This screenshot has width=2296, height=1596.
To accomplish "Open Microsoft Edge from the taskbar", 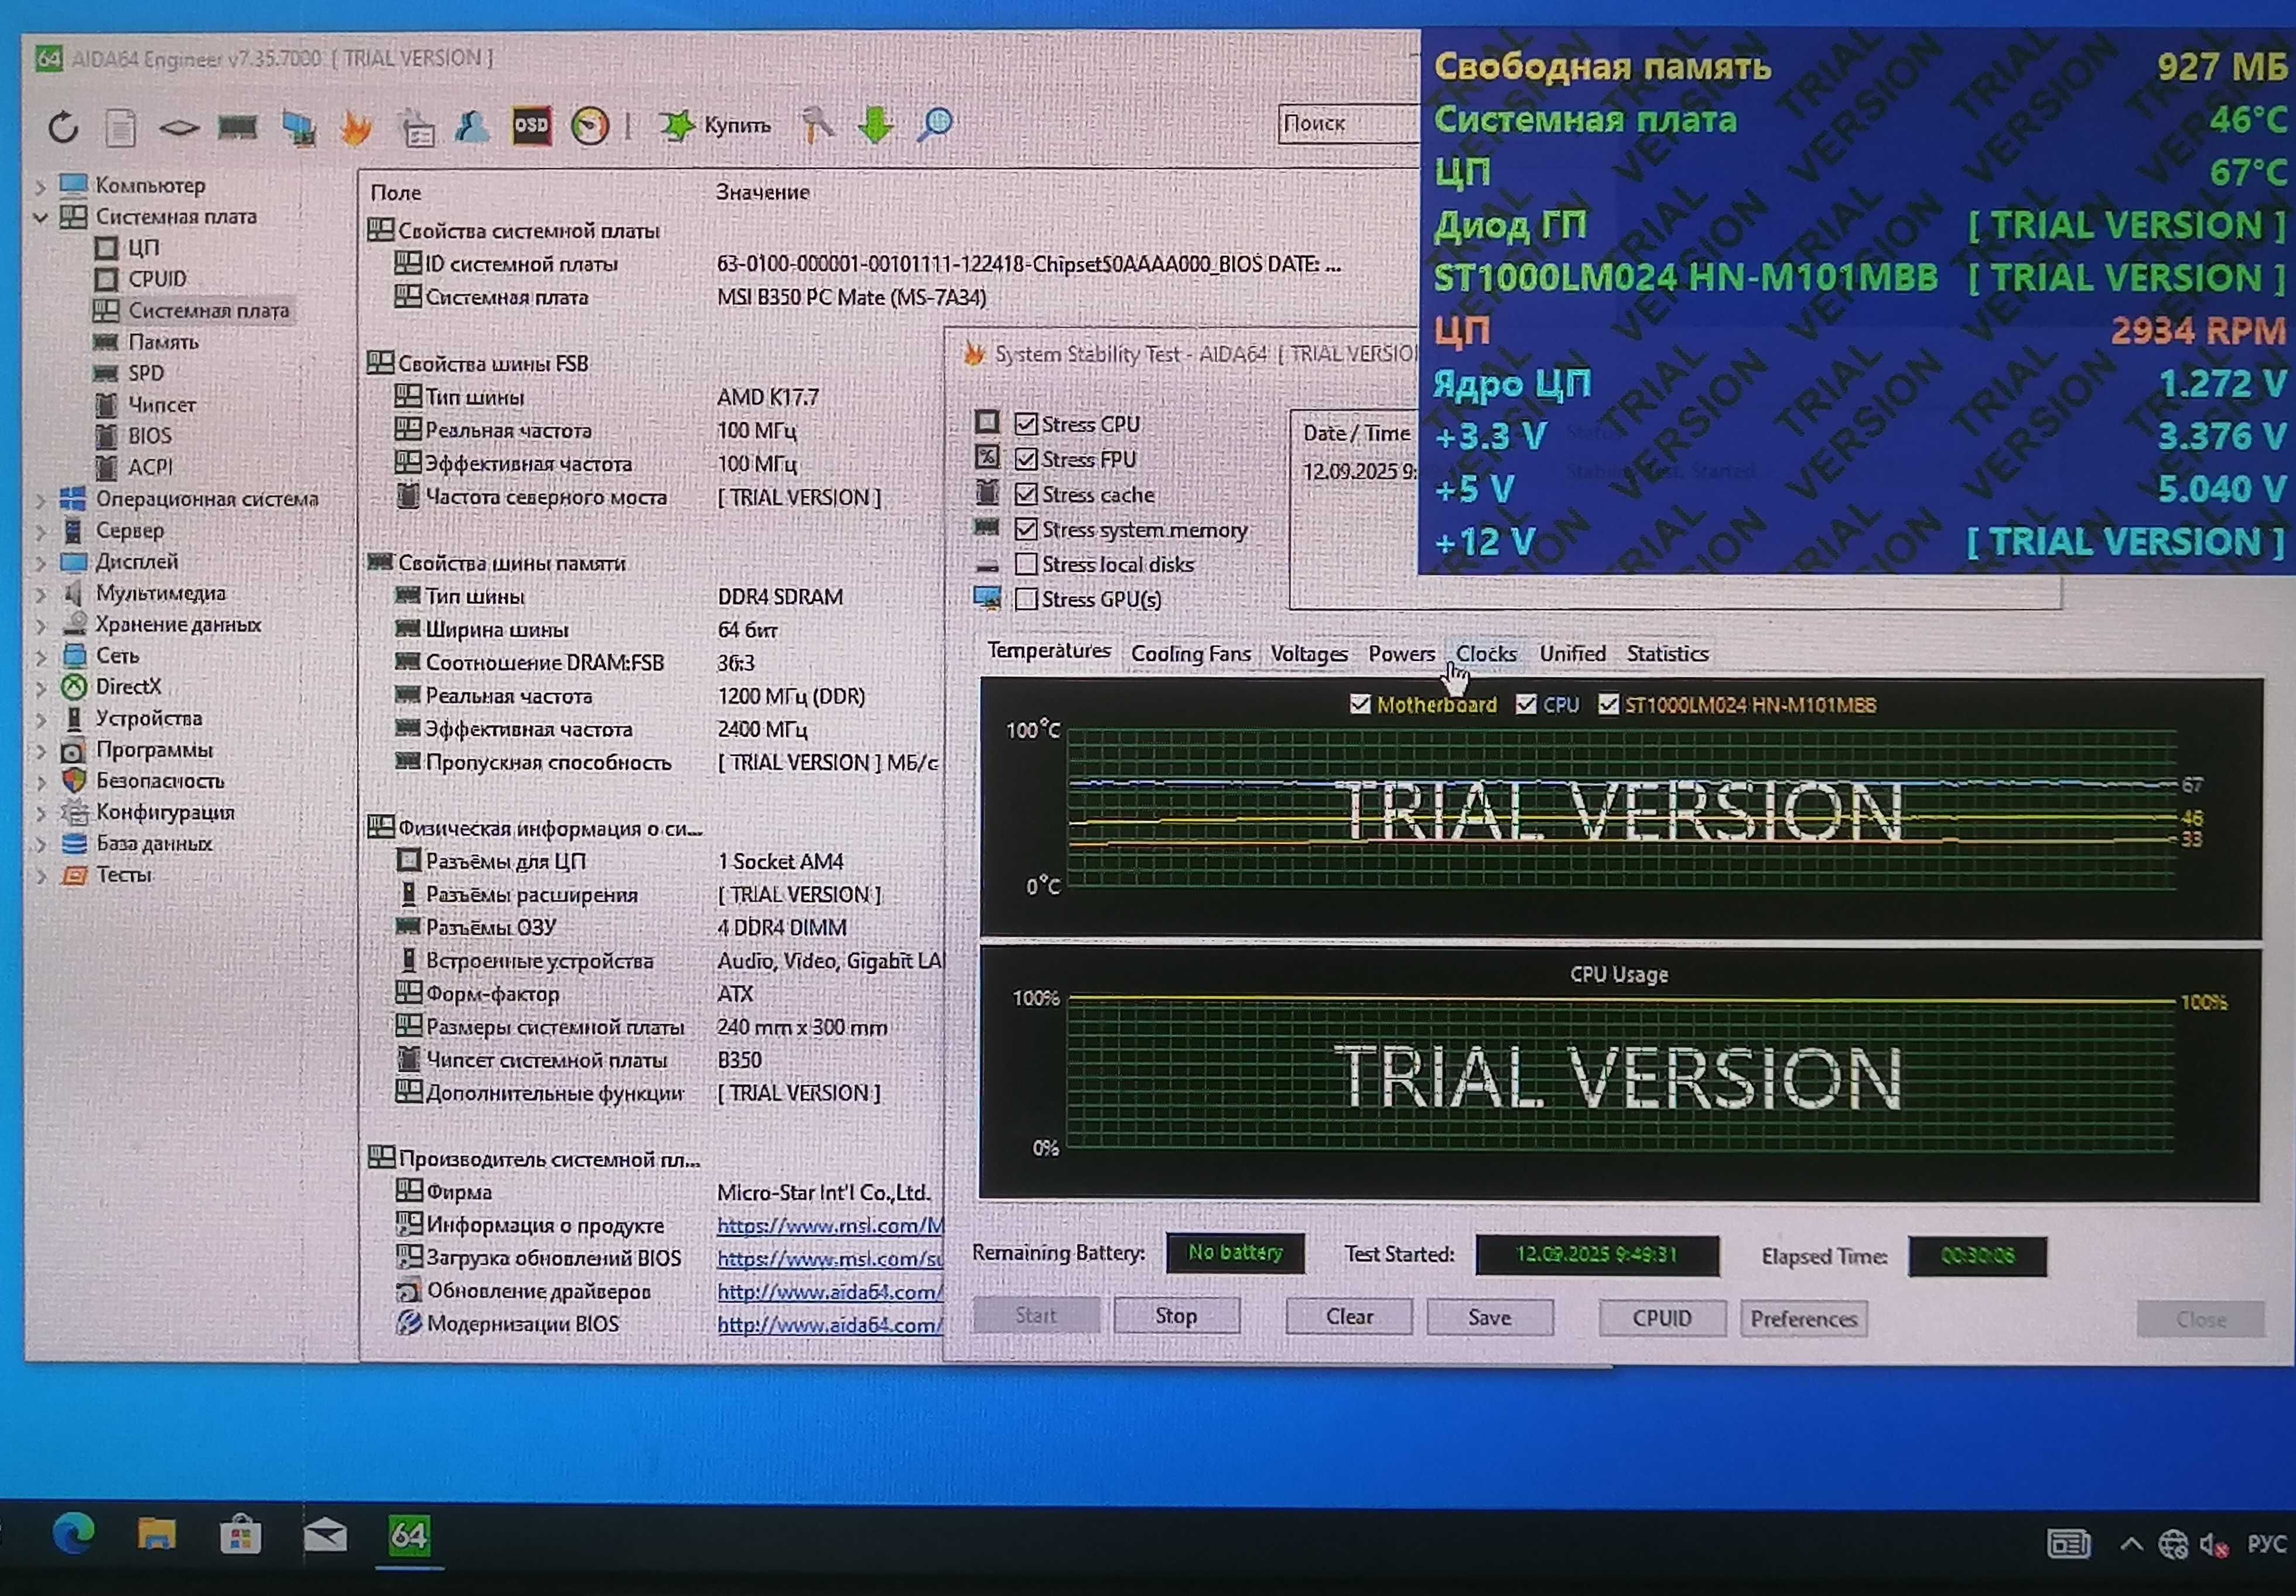I will (73, 1534).
